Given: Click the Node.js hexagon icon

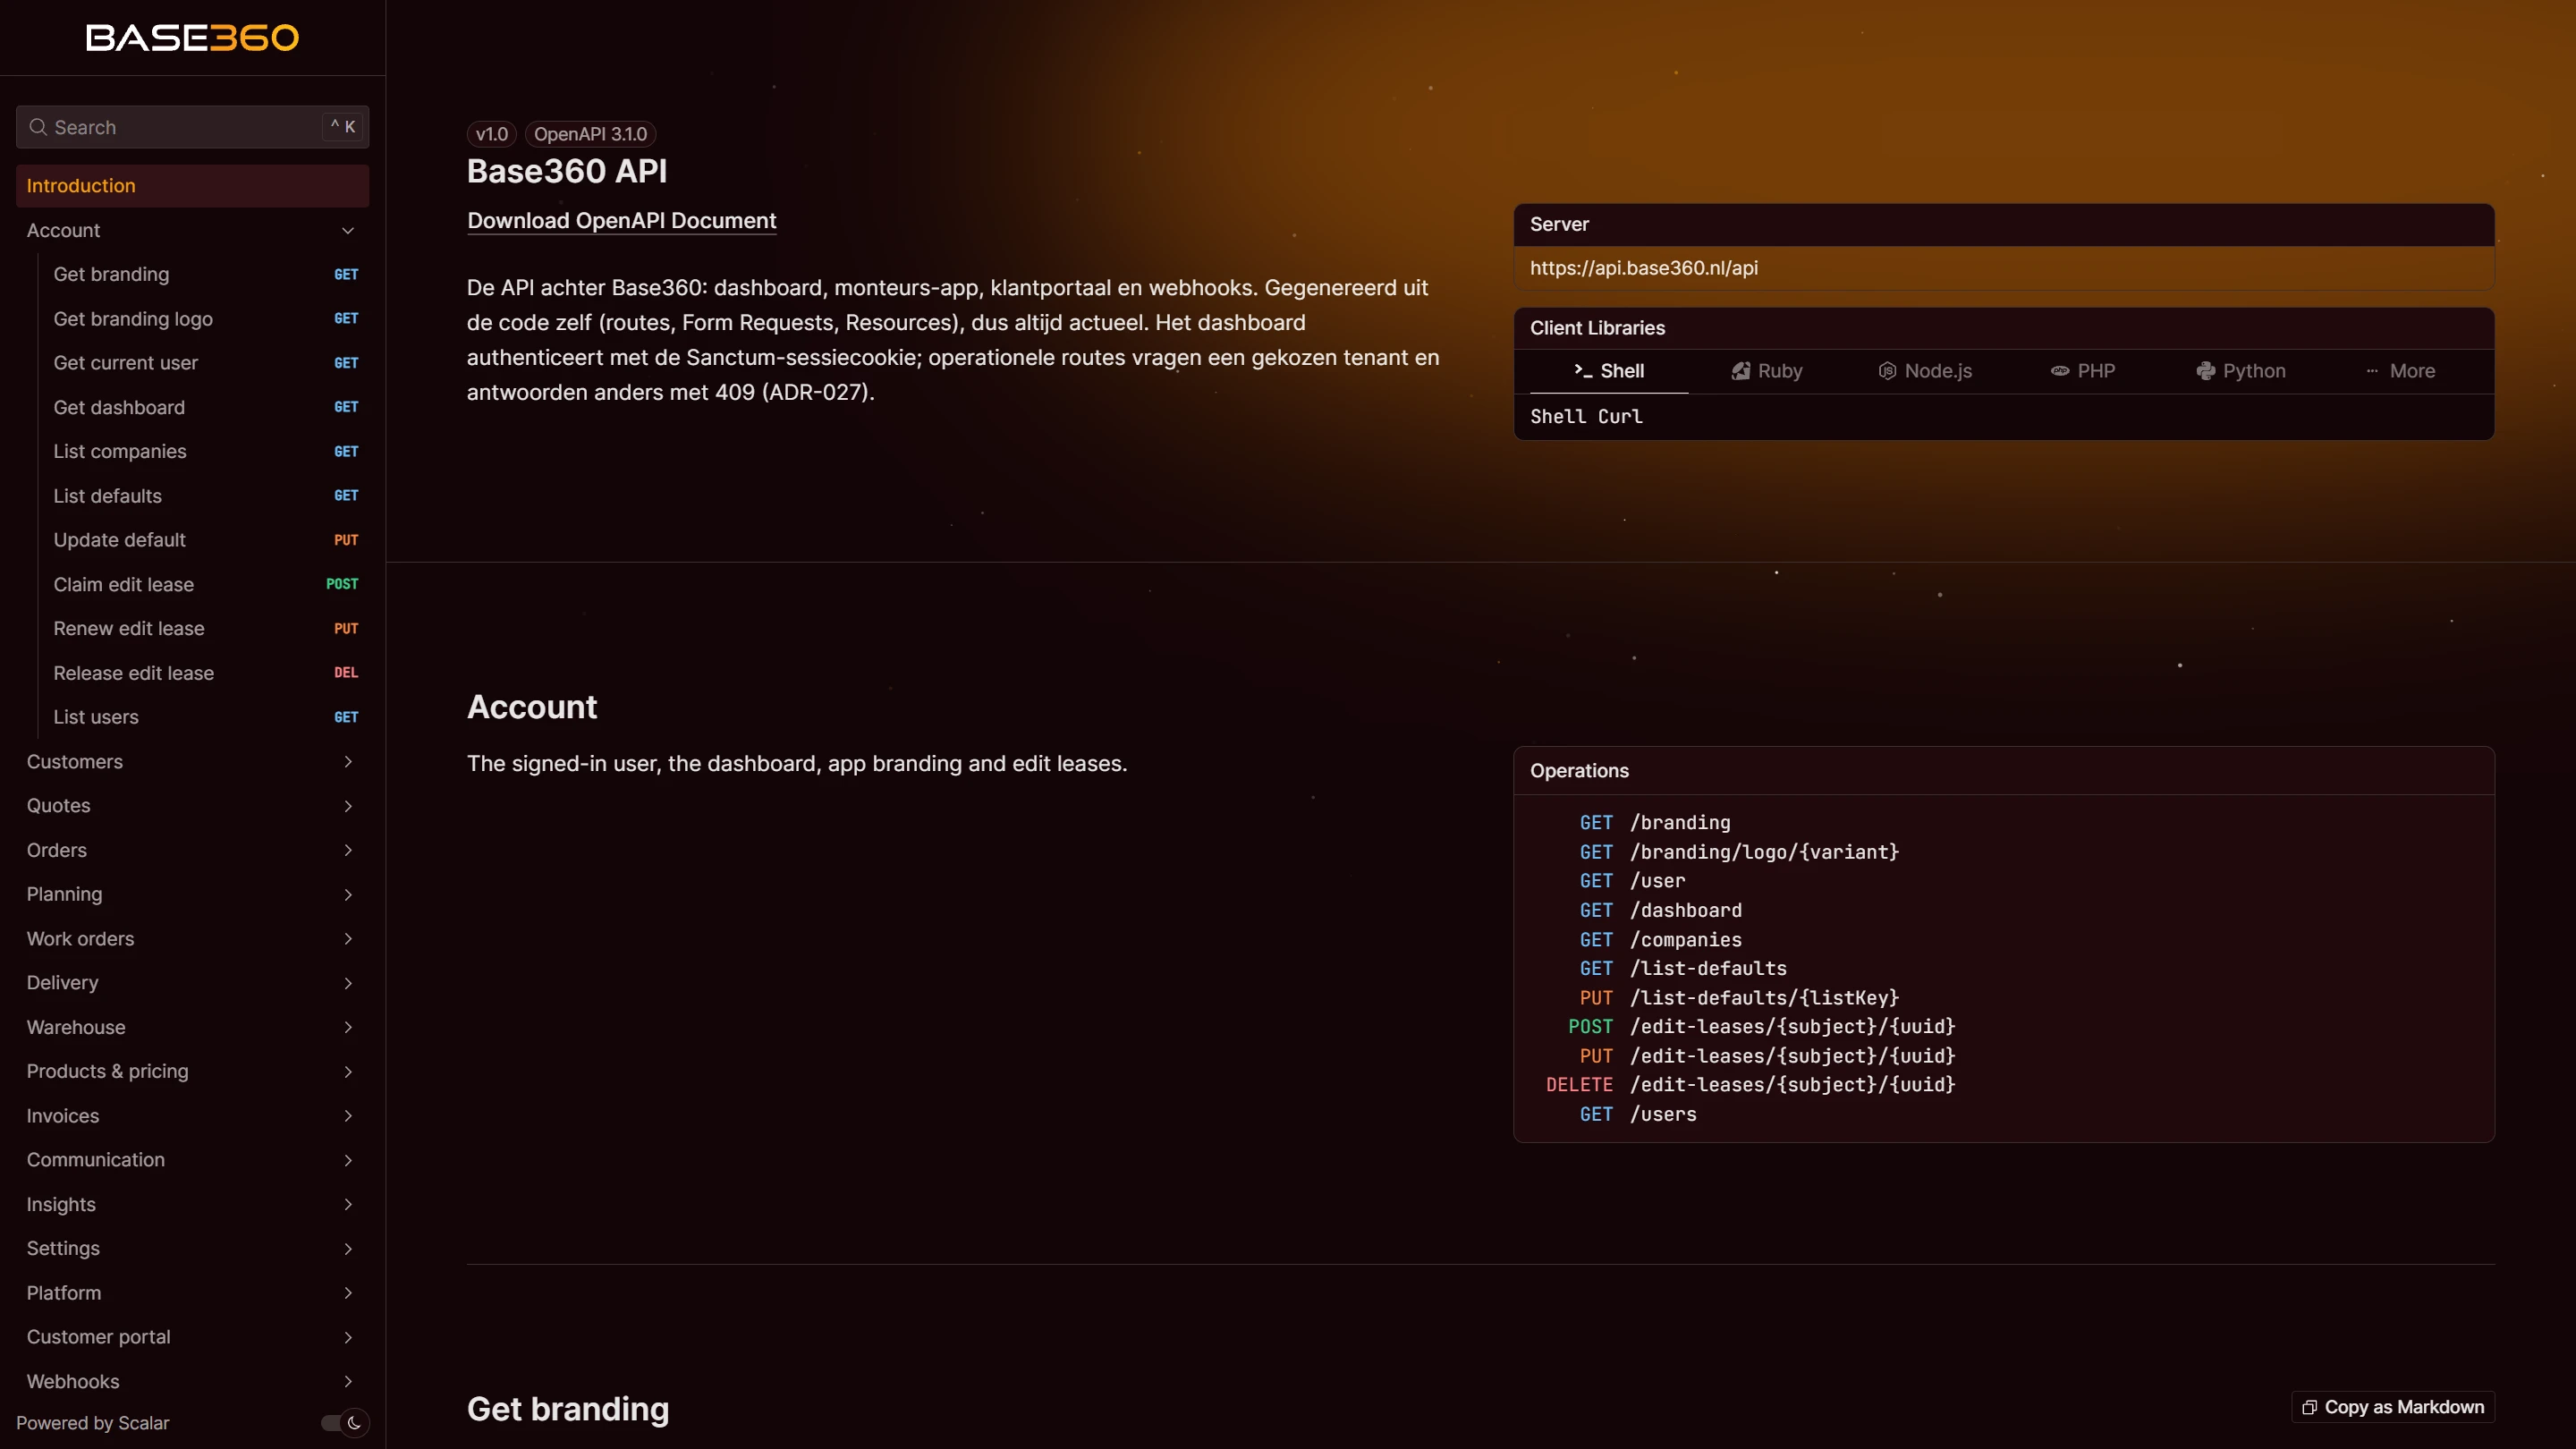Looking at the screenshot, I should [x=1887, y=371].
